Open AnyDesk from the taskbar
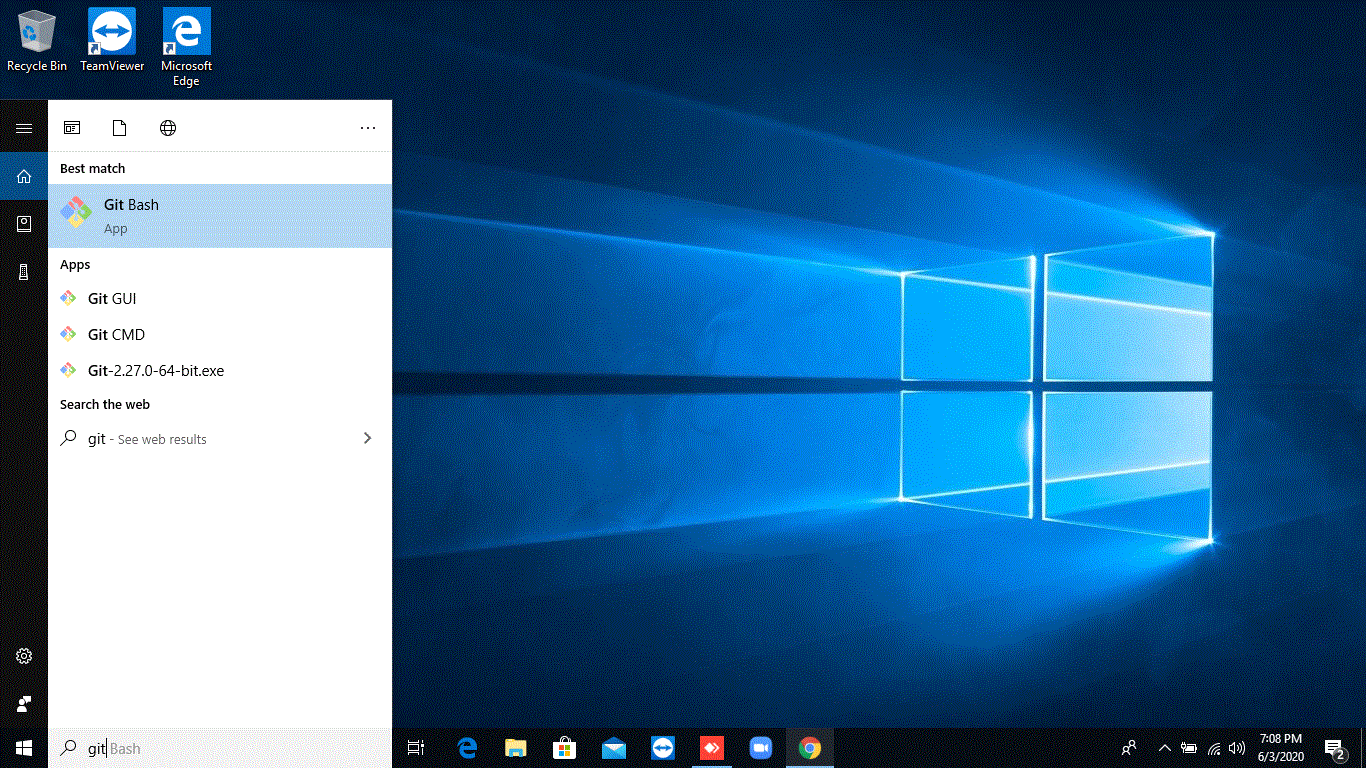Image resolution: width=1366 pixels, height=768 pixels. pyautogui.click(x=712, y=748)
